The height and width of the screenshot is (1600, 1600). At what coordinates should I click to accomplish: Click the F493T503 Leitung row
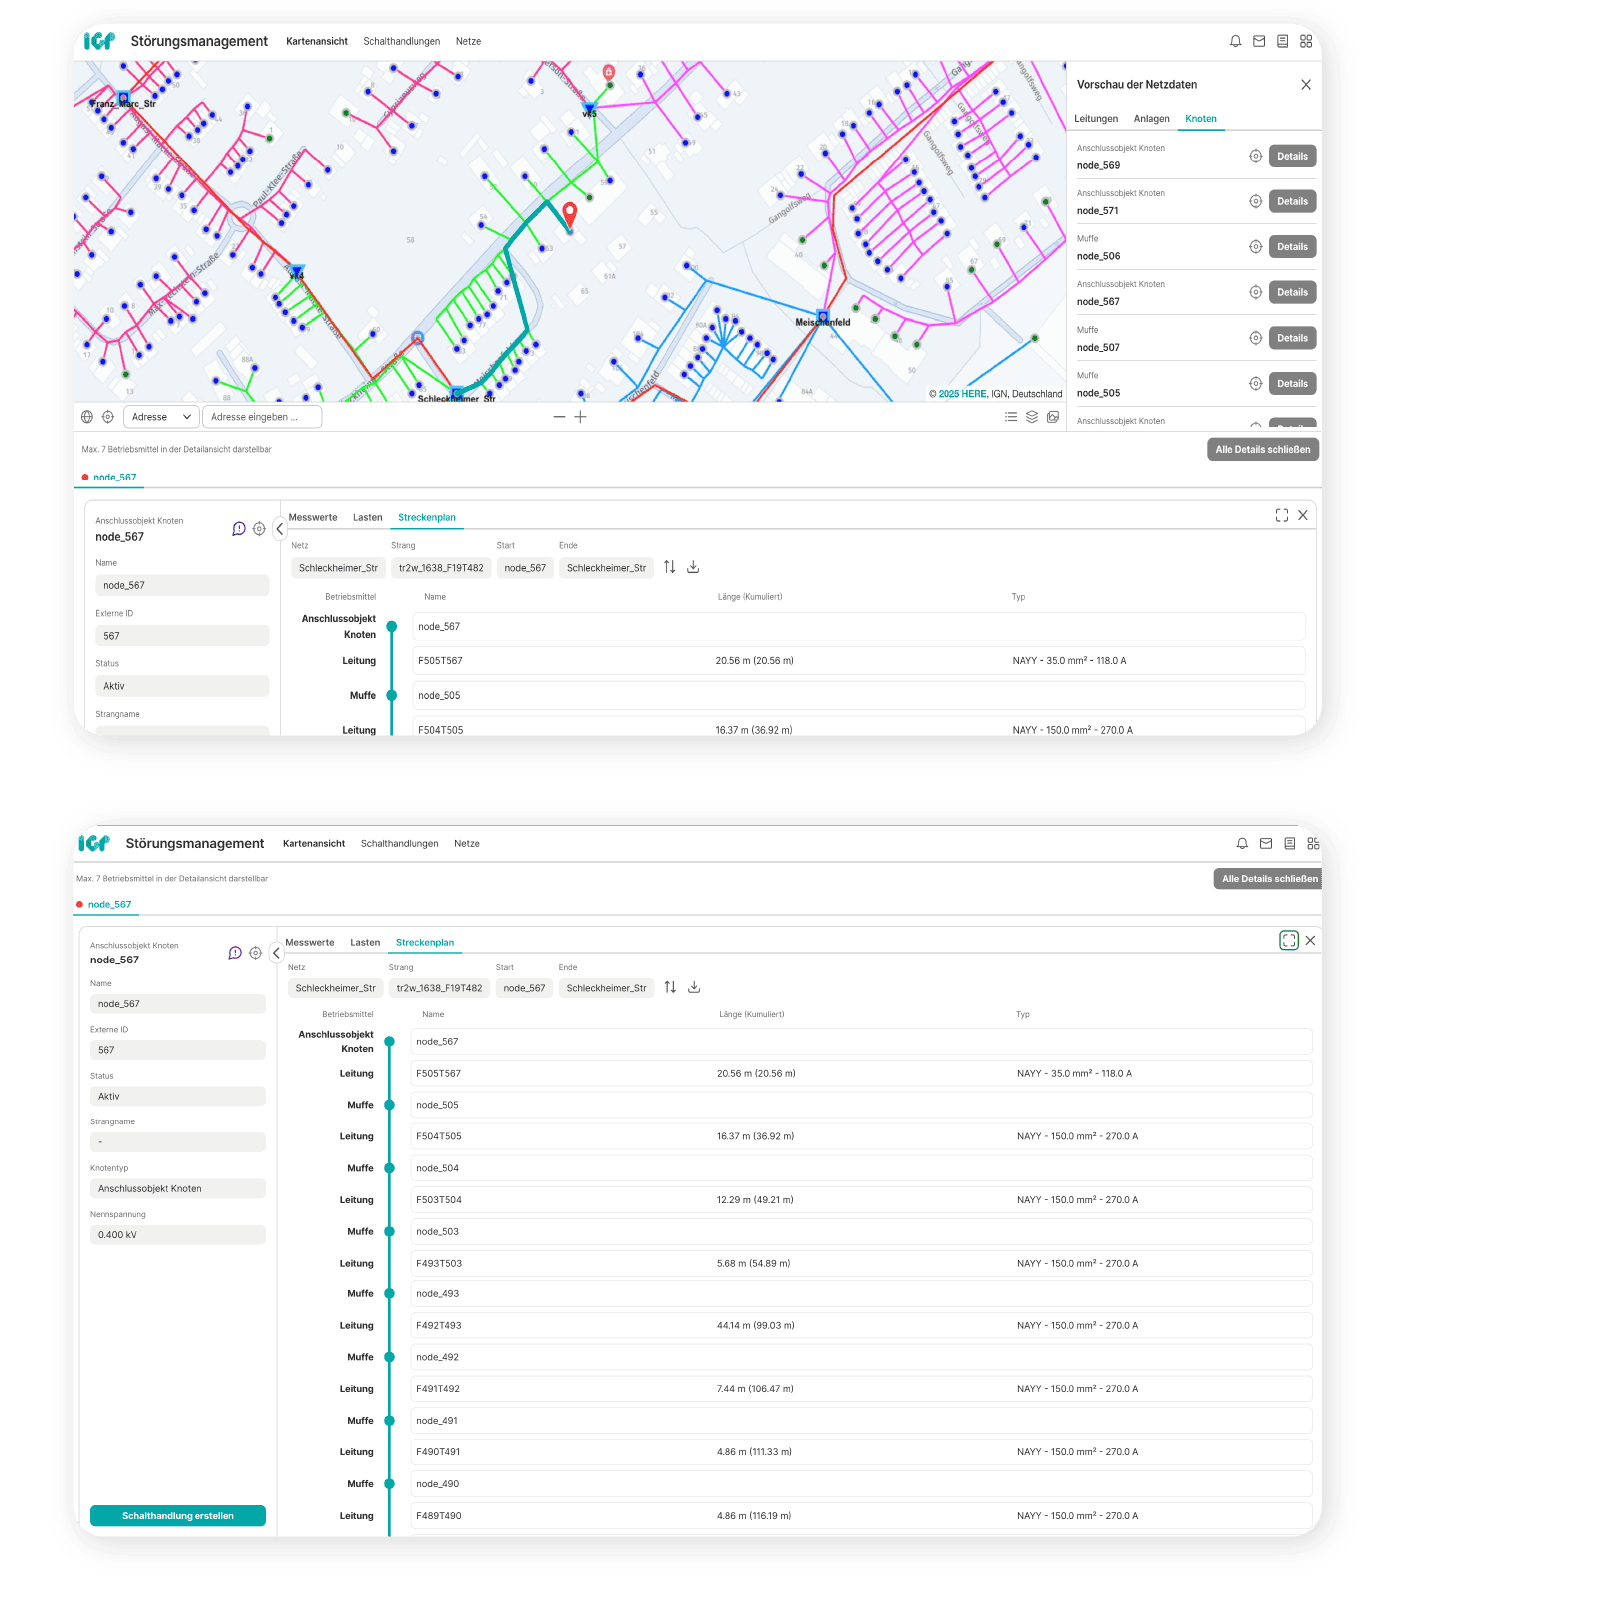(x=861, y=1263)
